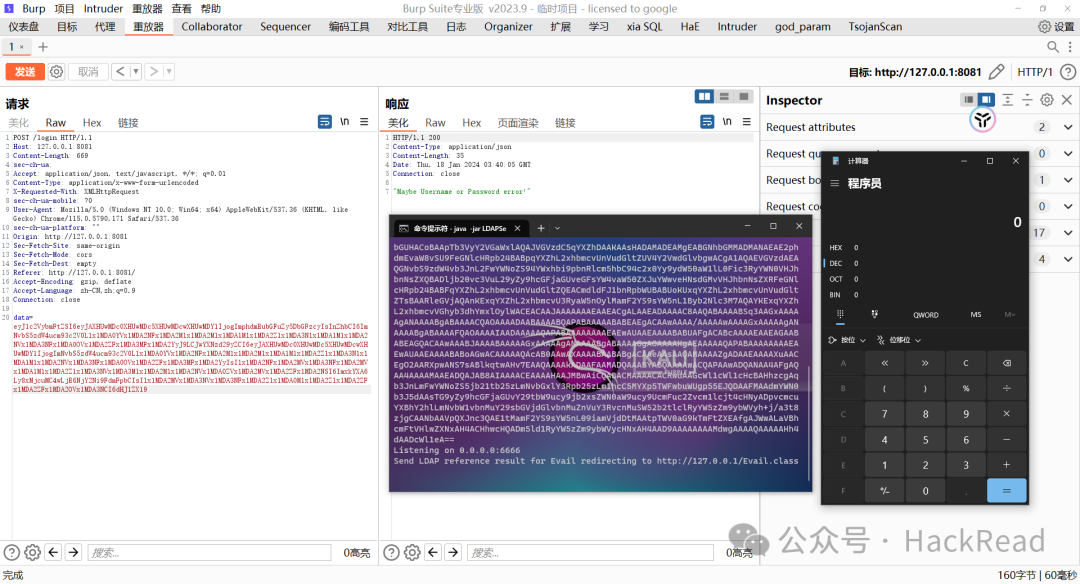Open send settings gear next to 发送
The image size is (1080, 584).
(56, 72)
